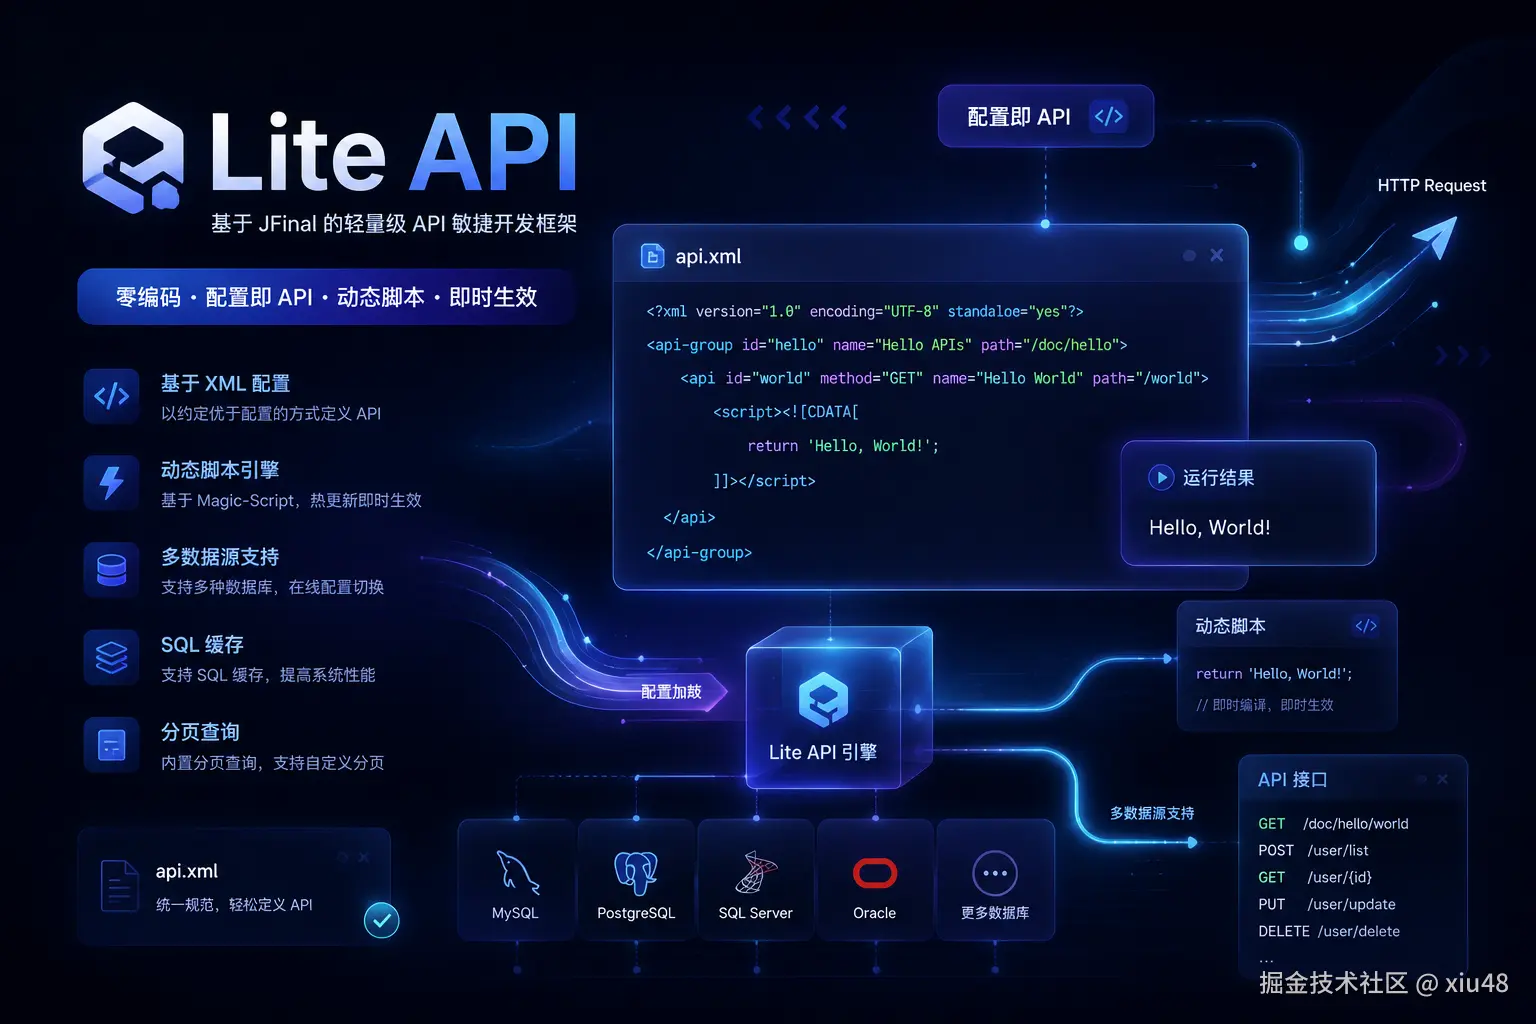Click the API 接口 panel title
The width and height of the screenshot is (1536, 1024).
1292,780
